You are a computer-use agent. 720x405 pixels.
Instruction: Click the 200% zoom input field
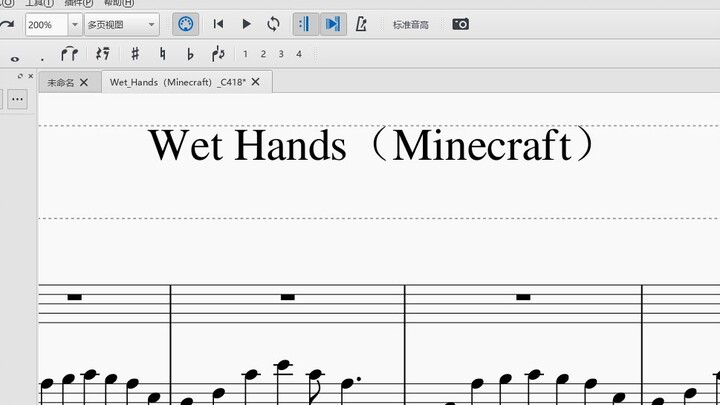(x=46, y=25)
